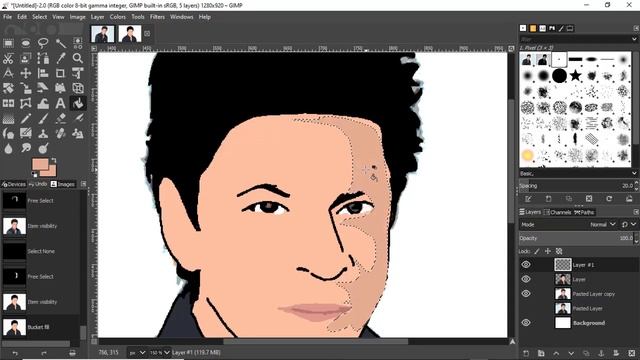Select the Blur/Sharpen droplet tool
Image resolution: width=640 pixels, height=360 pixels.
click(8, 148)
